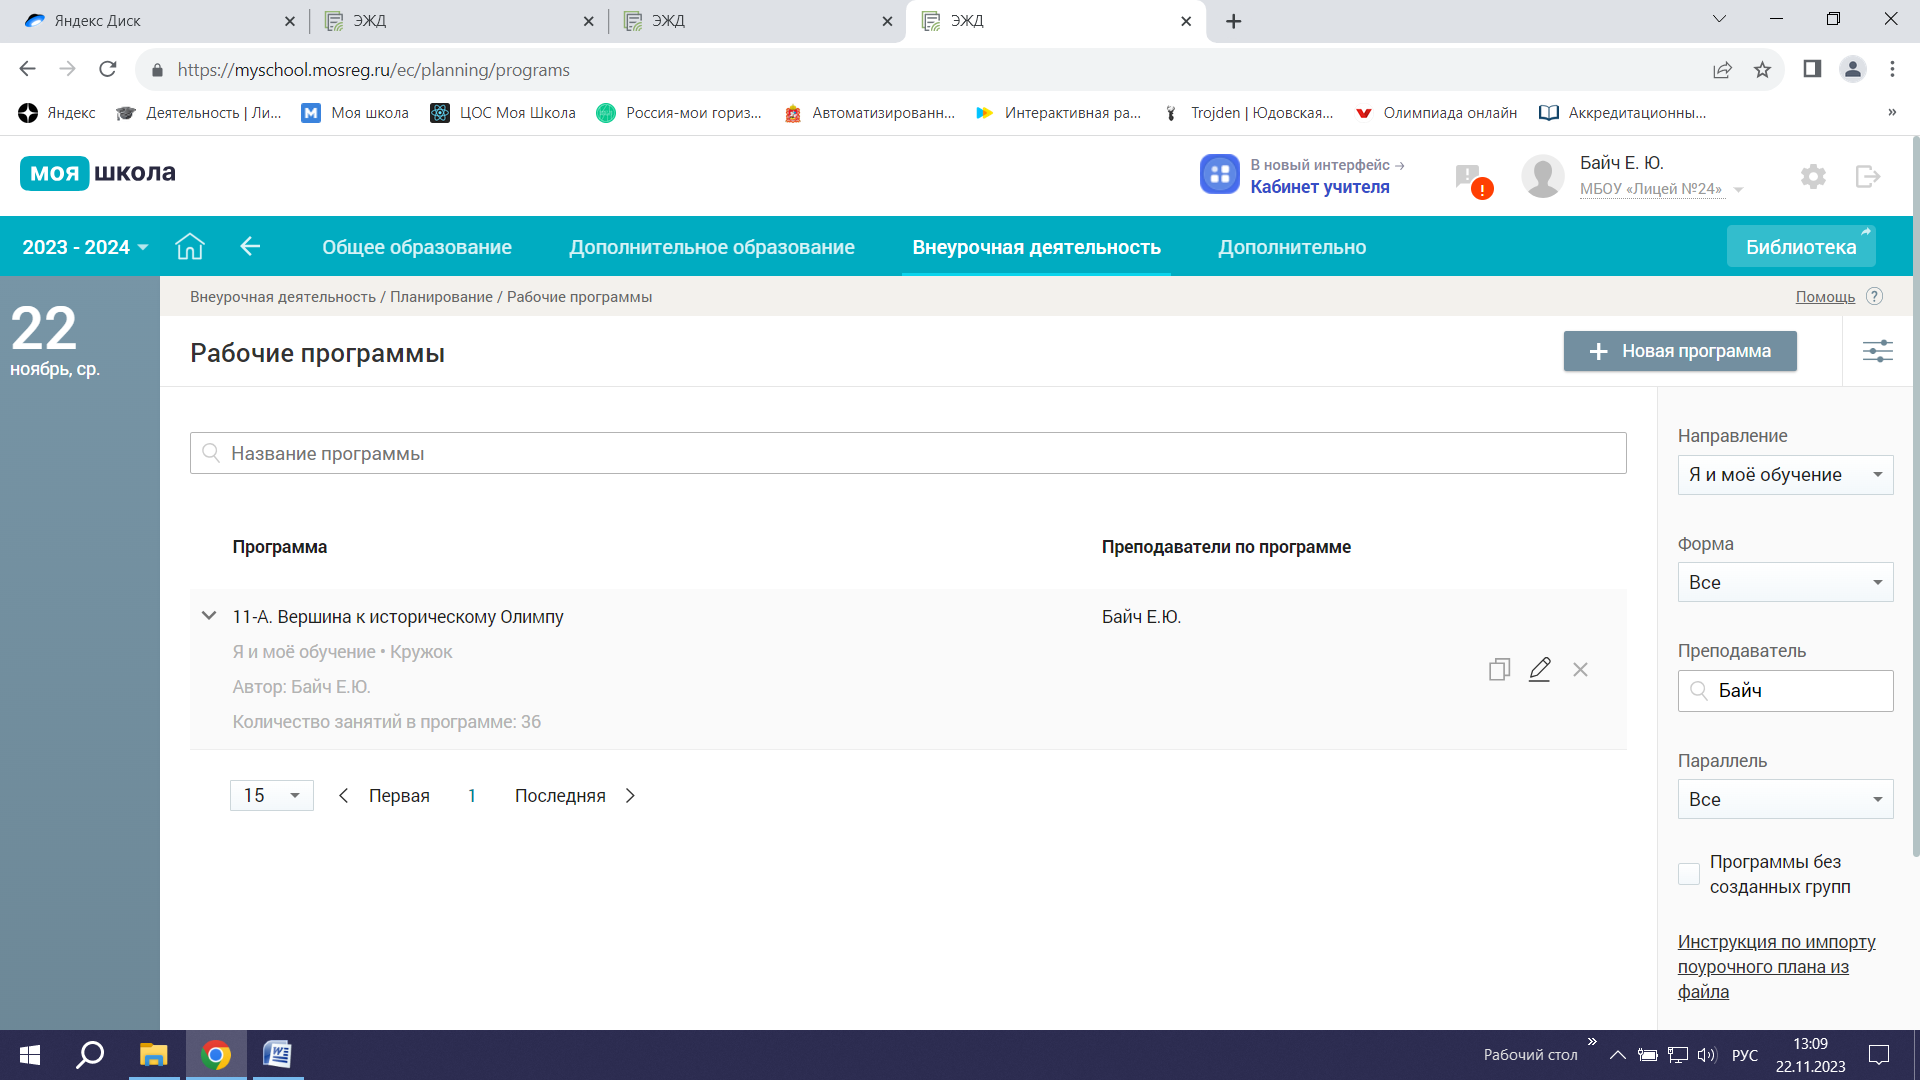This screenshot has height=1080, width=1920.
Task: Switch the РУС keyboard language
Action: 1745,1055
